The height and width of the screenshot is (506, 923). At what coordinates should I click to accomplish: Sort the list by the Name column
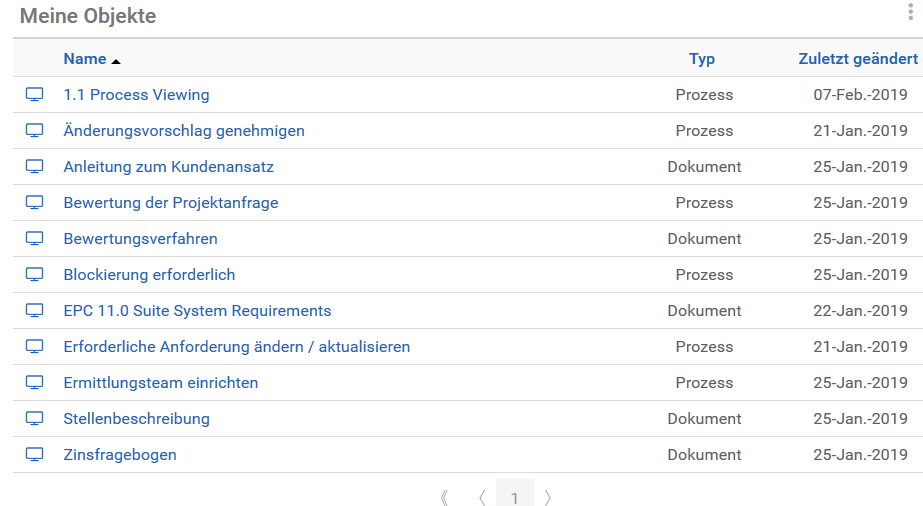pos(85,59)
